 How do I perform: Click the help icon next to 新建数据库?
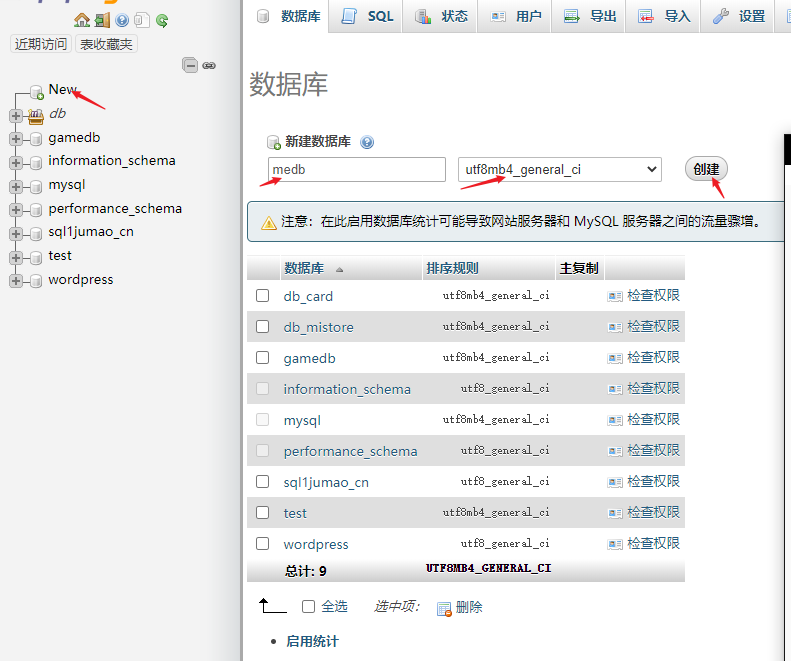coord(367,142)
